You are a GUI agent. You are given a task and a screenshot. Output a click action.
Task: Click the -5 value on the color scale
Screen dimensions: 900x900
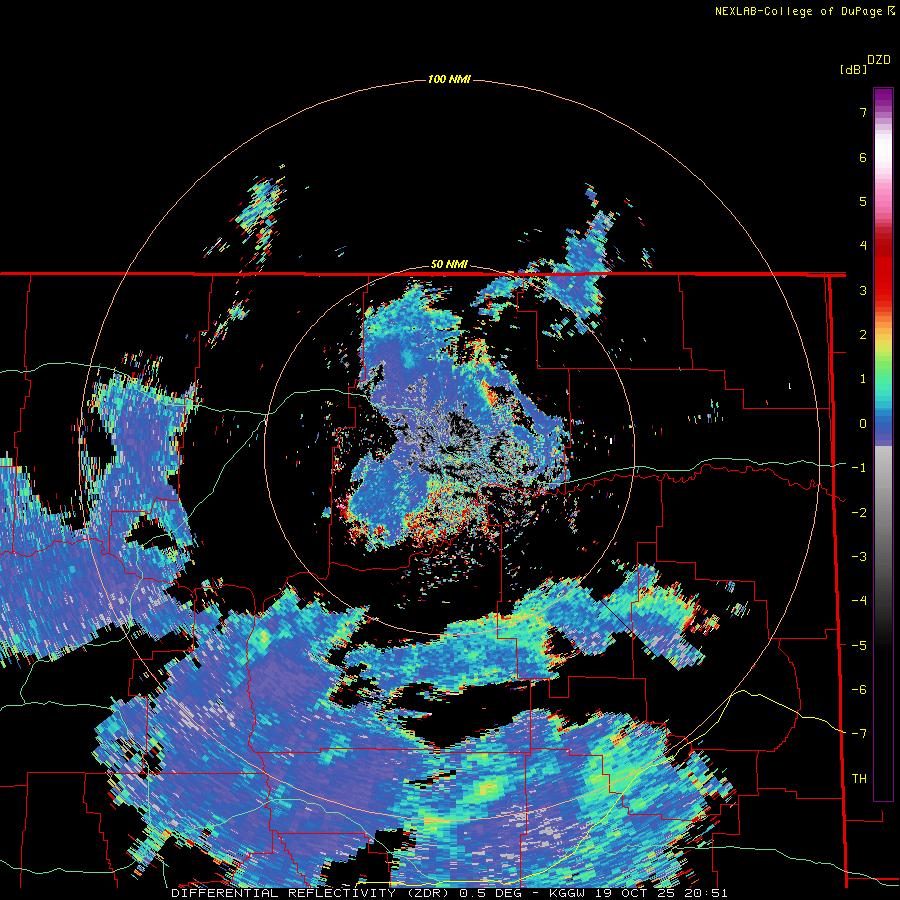tap(859, 646)
